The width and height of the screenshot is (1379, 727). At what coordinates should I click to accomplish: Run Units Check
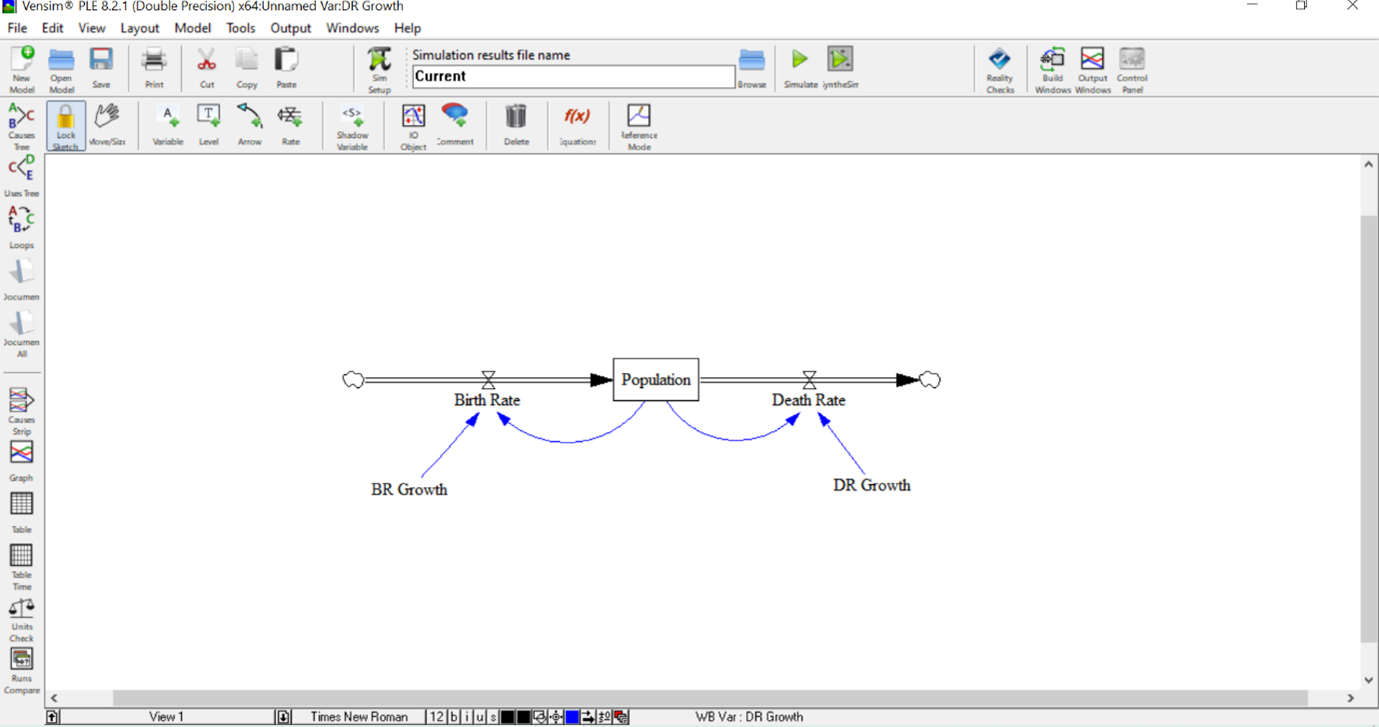tap(21, 620)
